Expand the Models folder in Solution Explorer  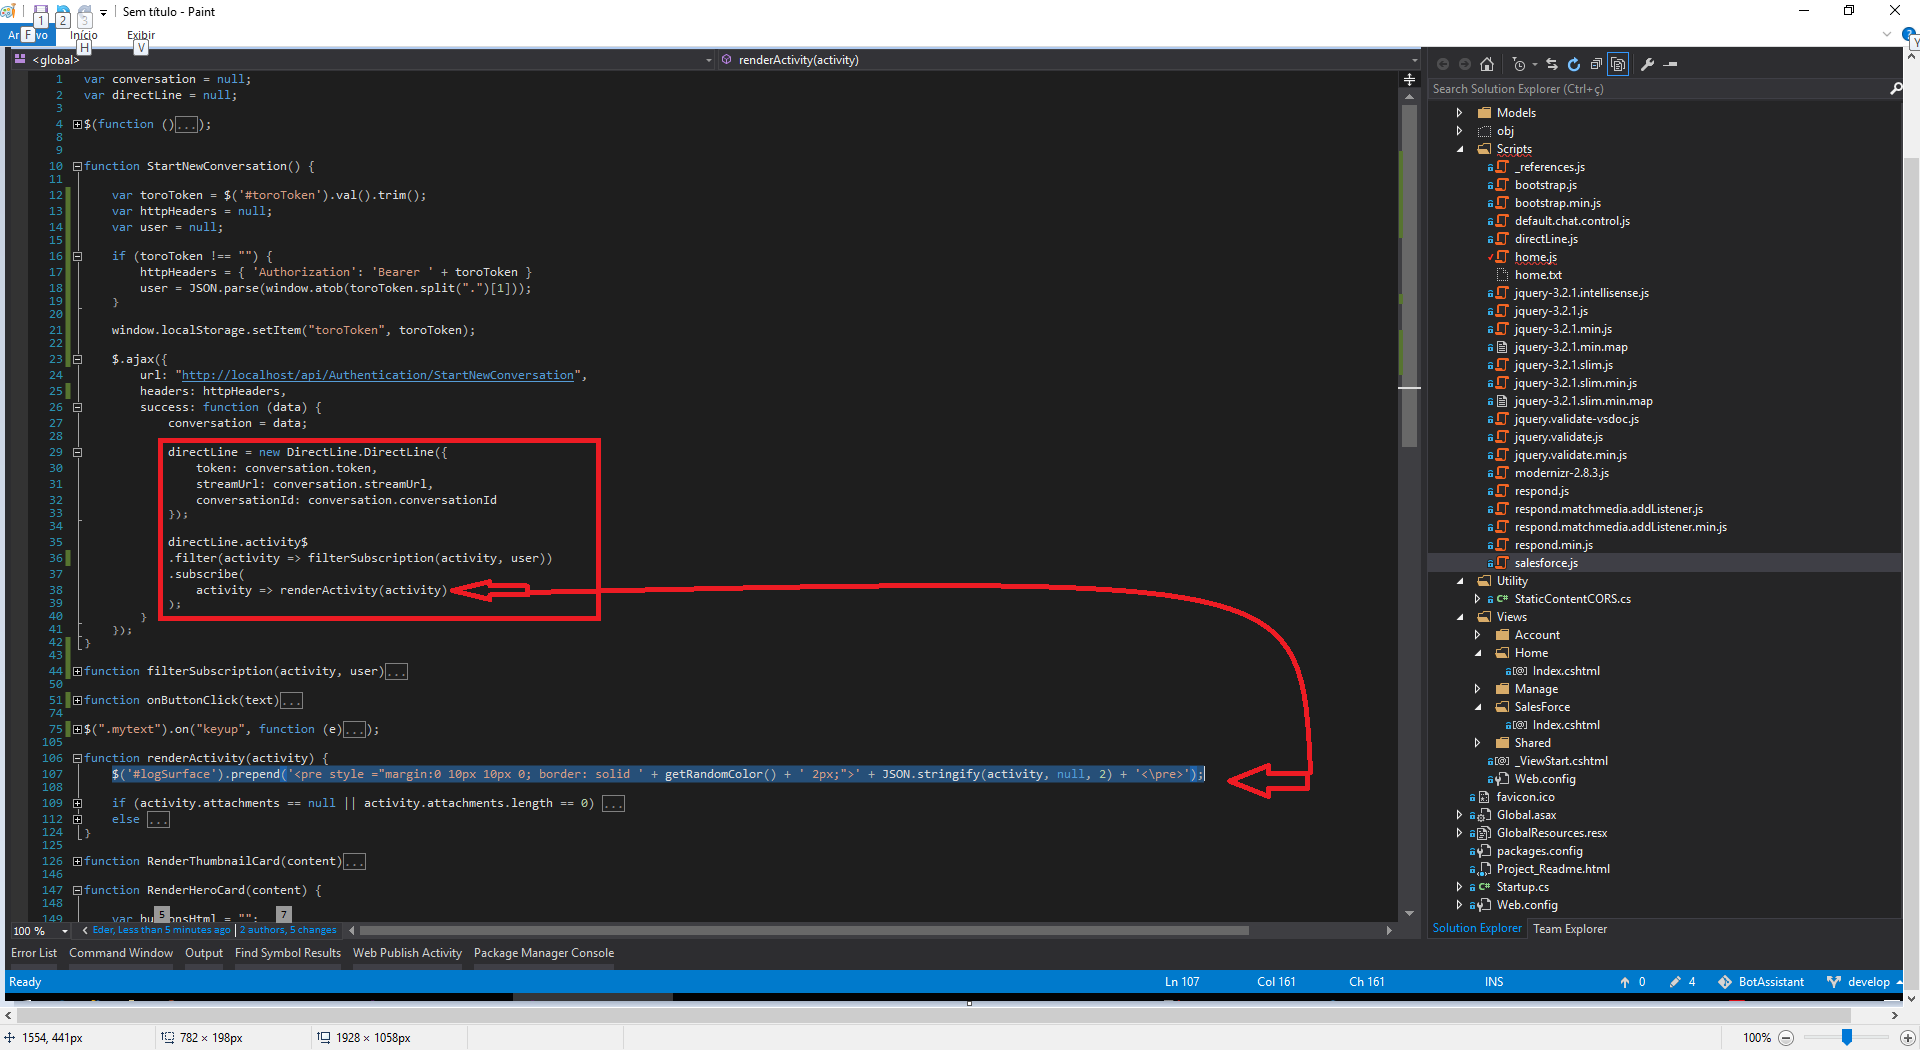coord(1460,112)
